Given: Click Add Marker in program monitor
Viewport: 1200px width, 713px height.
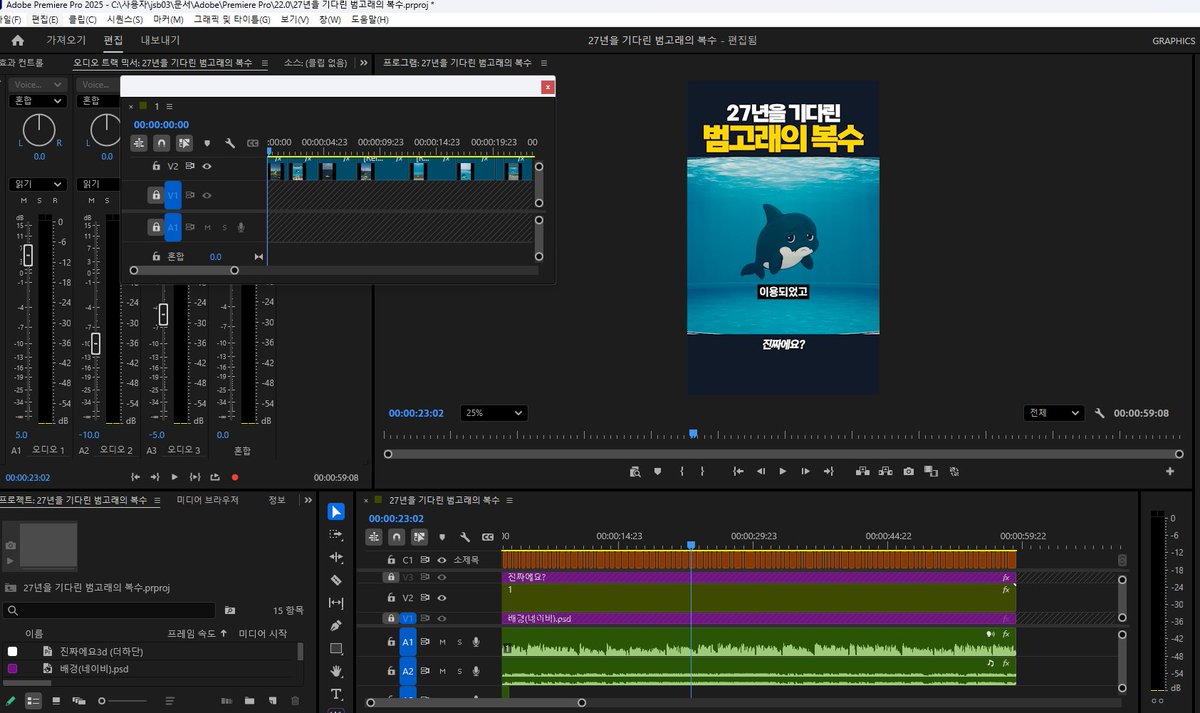Looking at the screenshot, I should click(x=658, y=471).
